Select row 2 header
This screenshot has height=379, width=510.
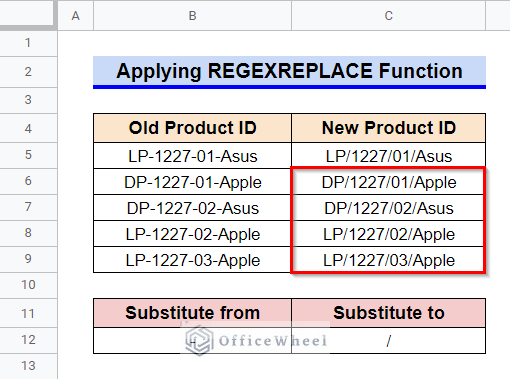click(x=28, y=72)
